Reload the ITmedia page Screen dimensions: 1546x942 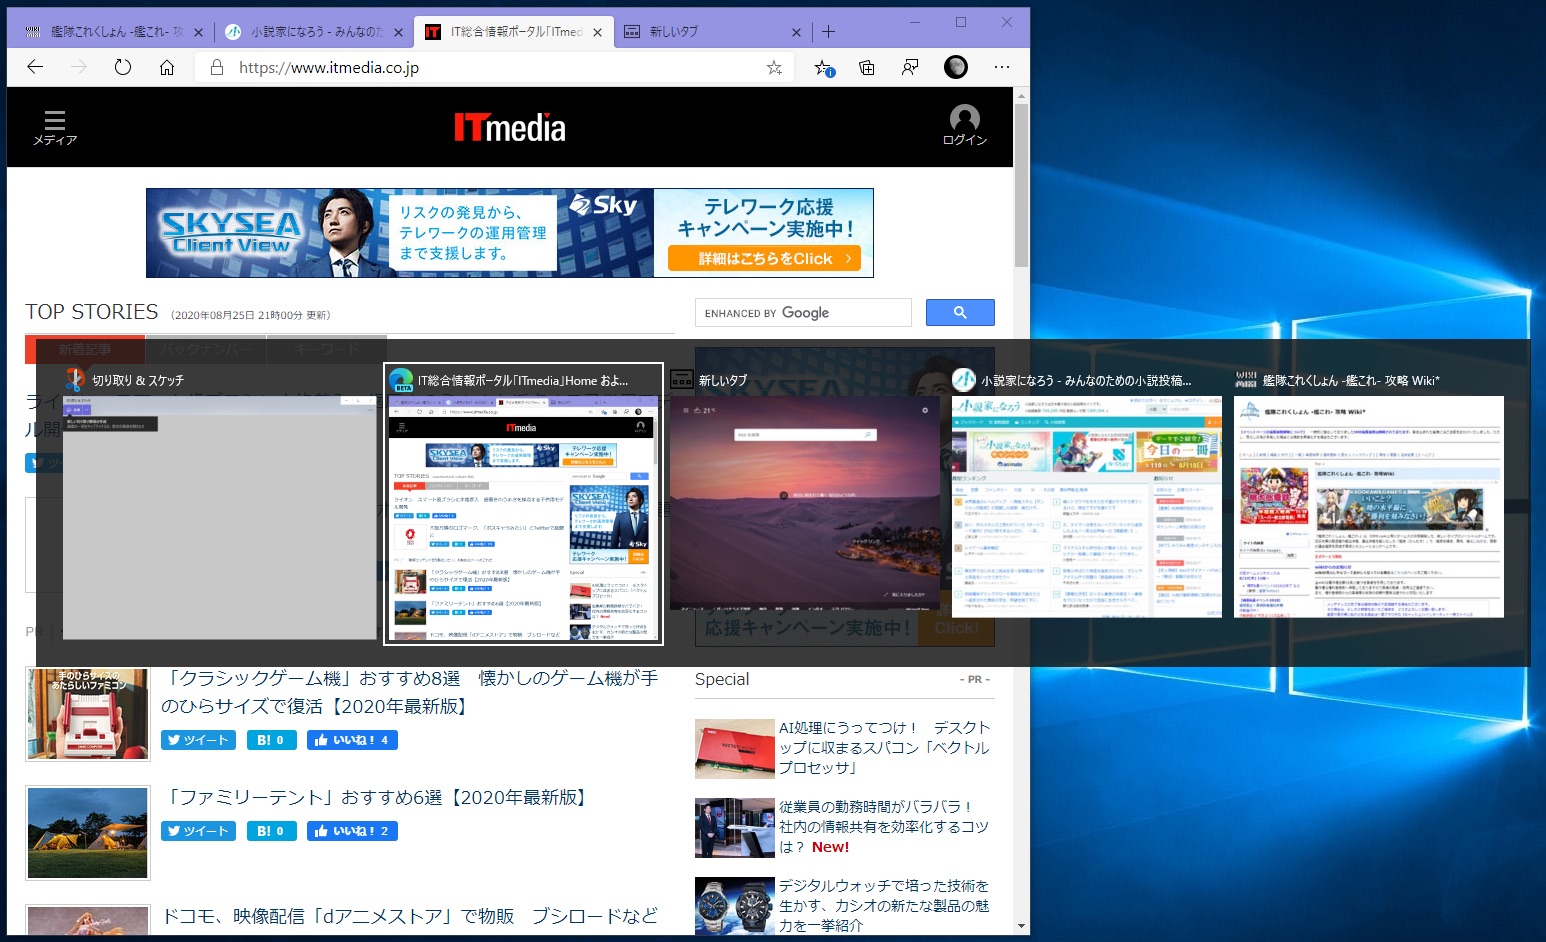click(123, 67)
